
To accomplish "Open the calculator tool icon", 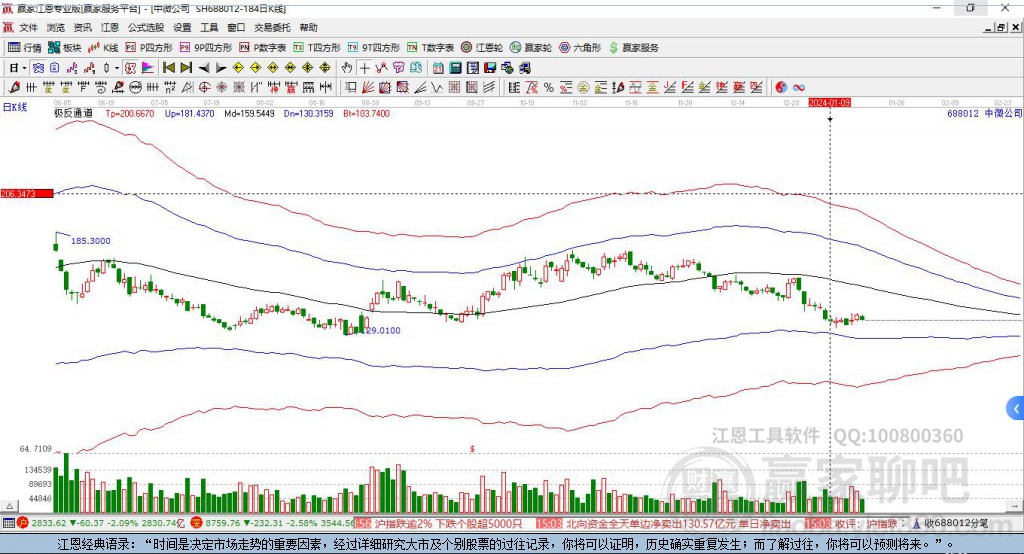I will (x=456, y=68).
